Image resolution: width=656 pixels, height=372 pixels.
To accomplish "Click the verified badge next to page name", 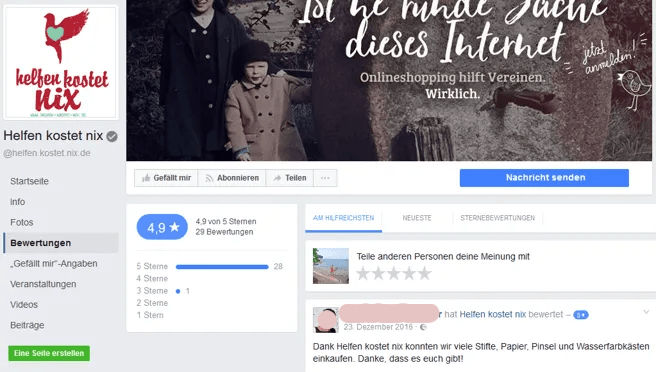I will (112, 136).
